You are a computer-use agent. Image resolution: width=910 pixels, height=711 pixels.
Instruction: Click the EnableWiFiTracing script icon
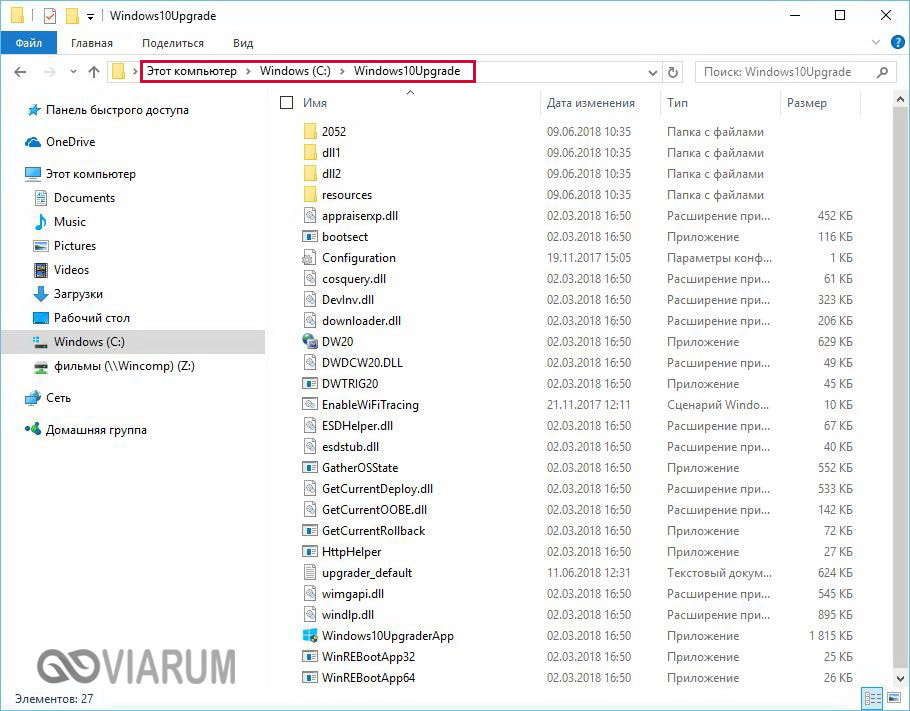pos(310,404)
